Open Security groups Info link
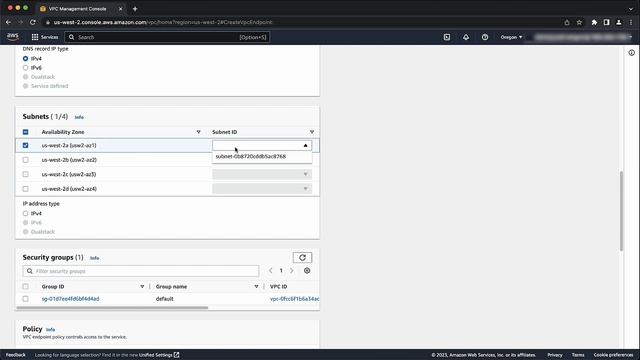 pos(94,258)
